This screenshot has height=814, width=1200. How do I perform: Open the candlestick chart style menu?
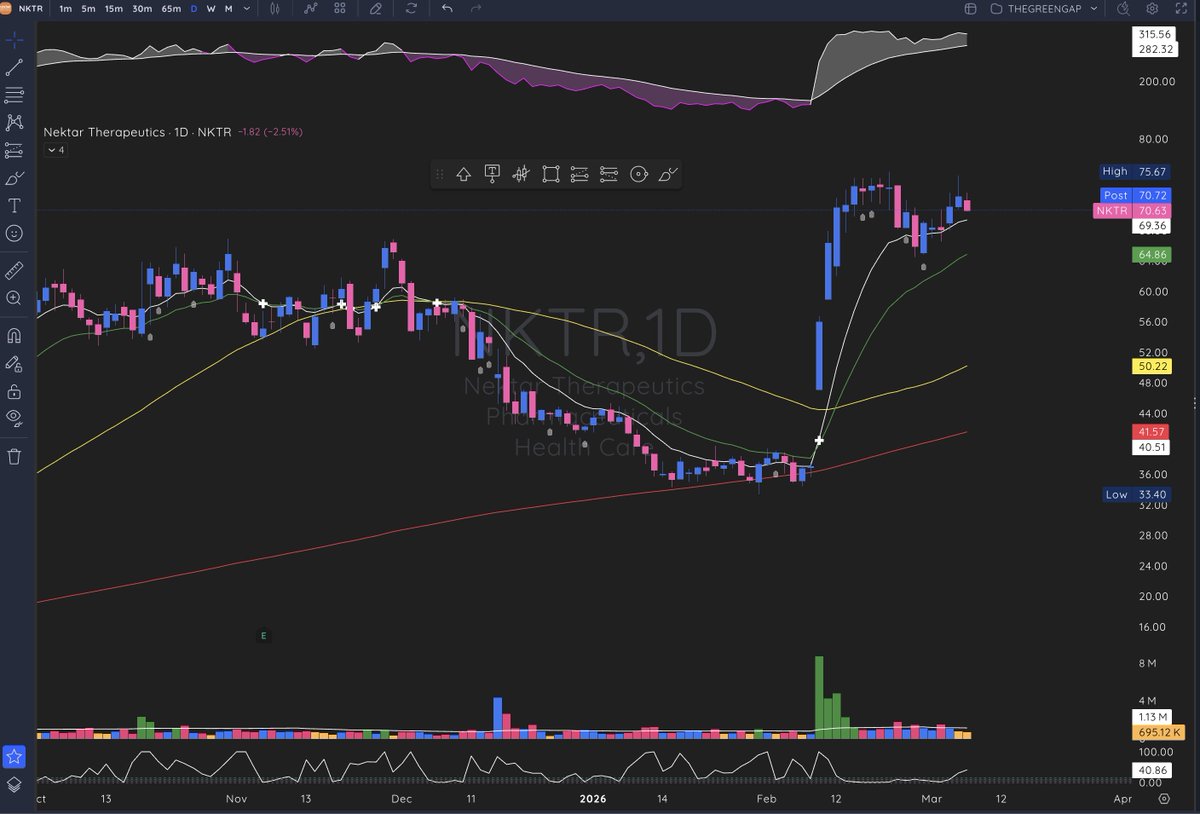[276, 8]
